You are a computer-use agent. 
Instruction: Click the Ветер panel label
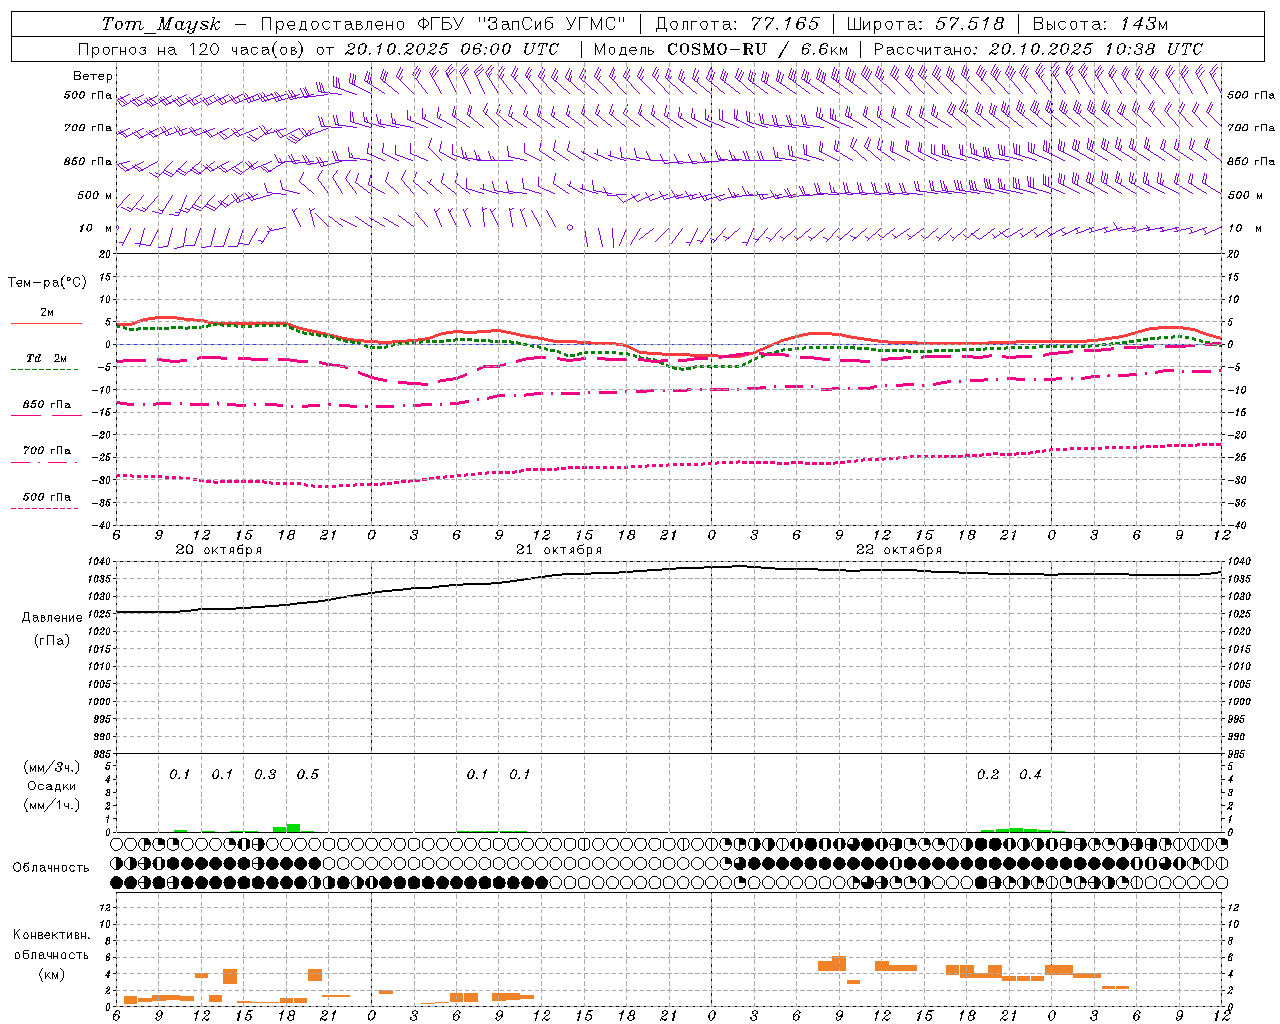(93, 76)
